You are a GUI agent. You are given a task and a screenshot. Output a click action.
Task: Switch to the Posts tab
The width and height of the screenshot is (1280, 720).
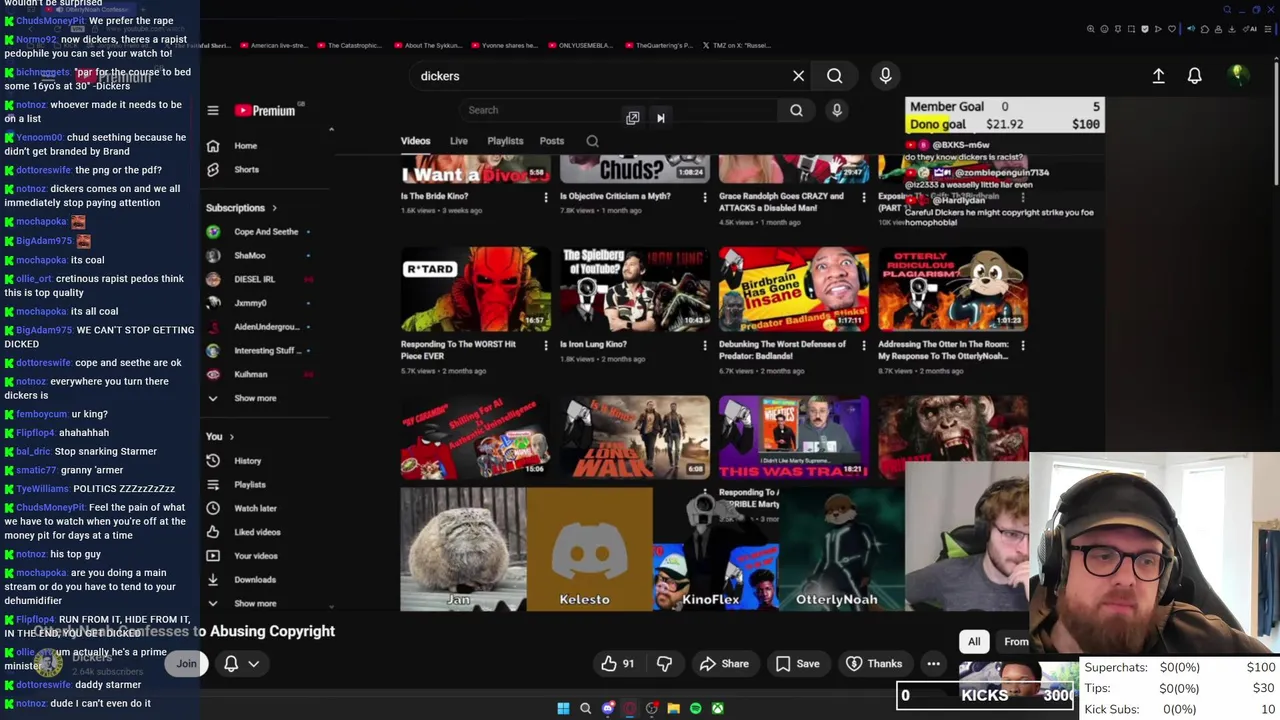[x=552, y=141]
